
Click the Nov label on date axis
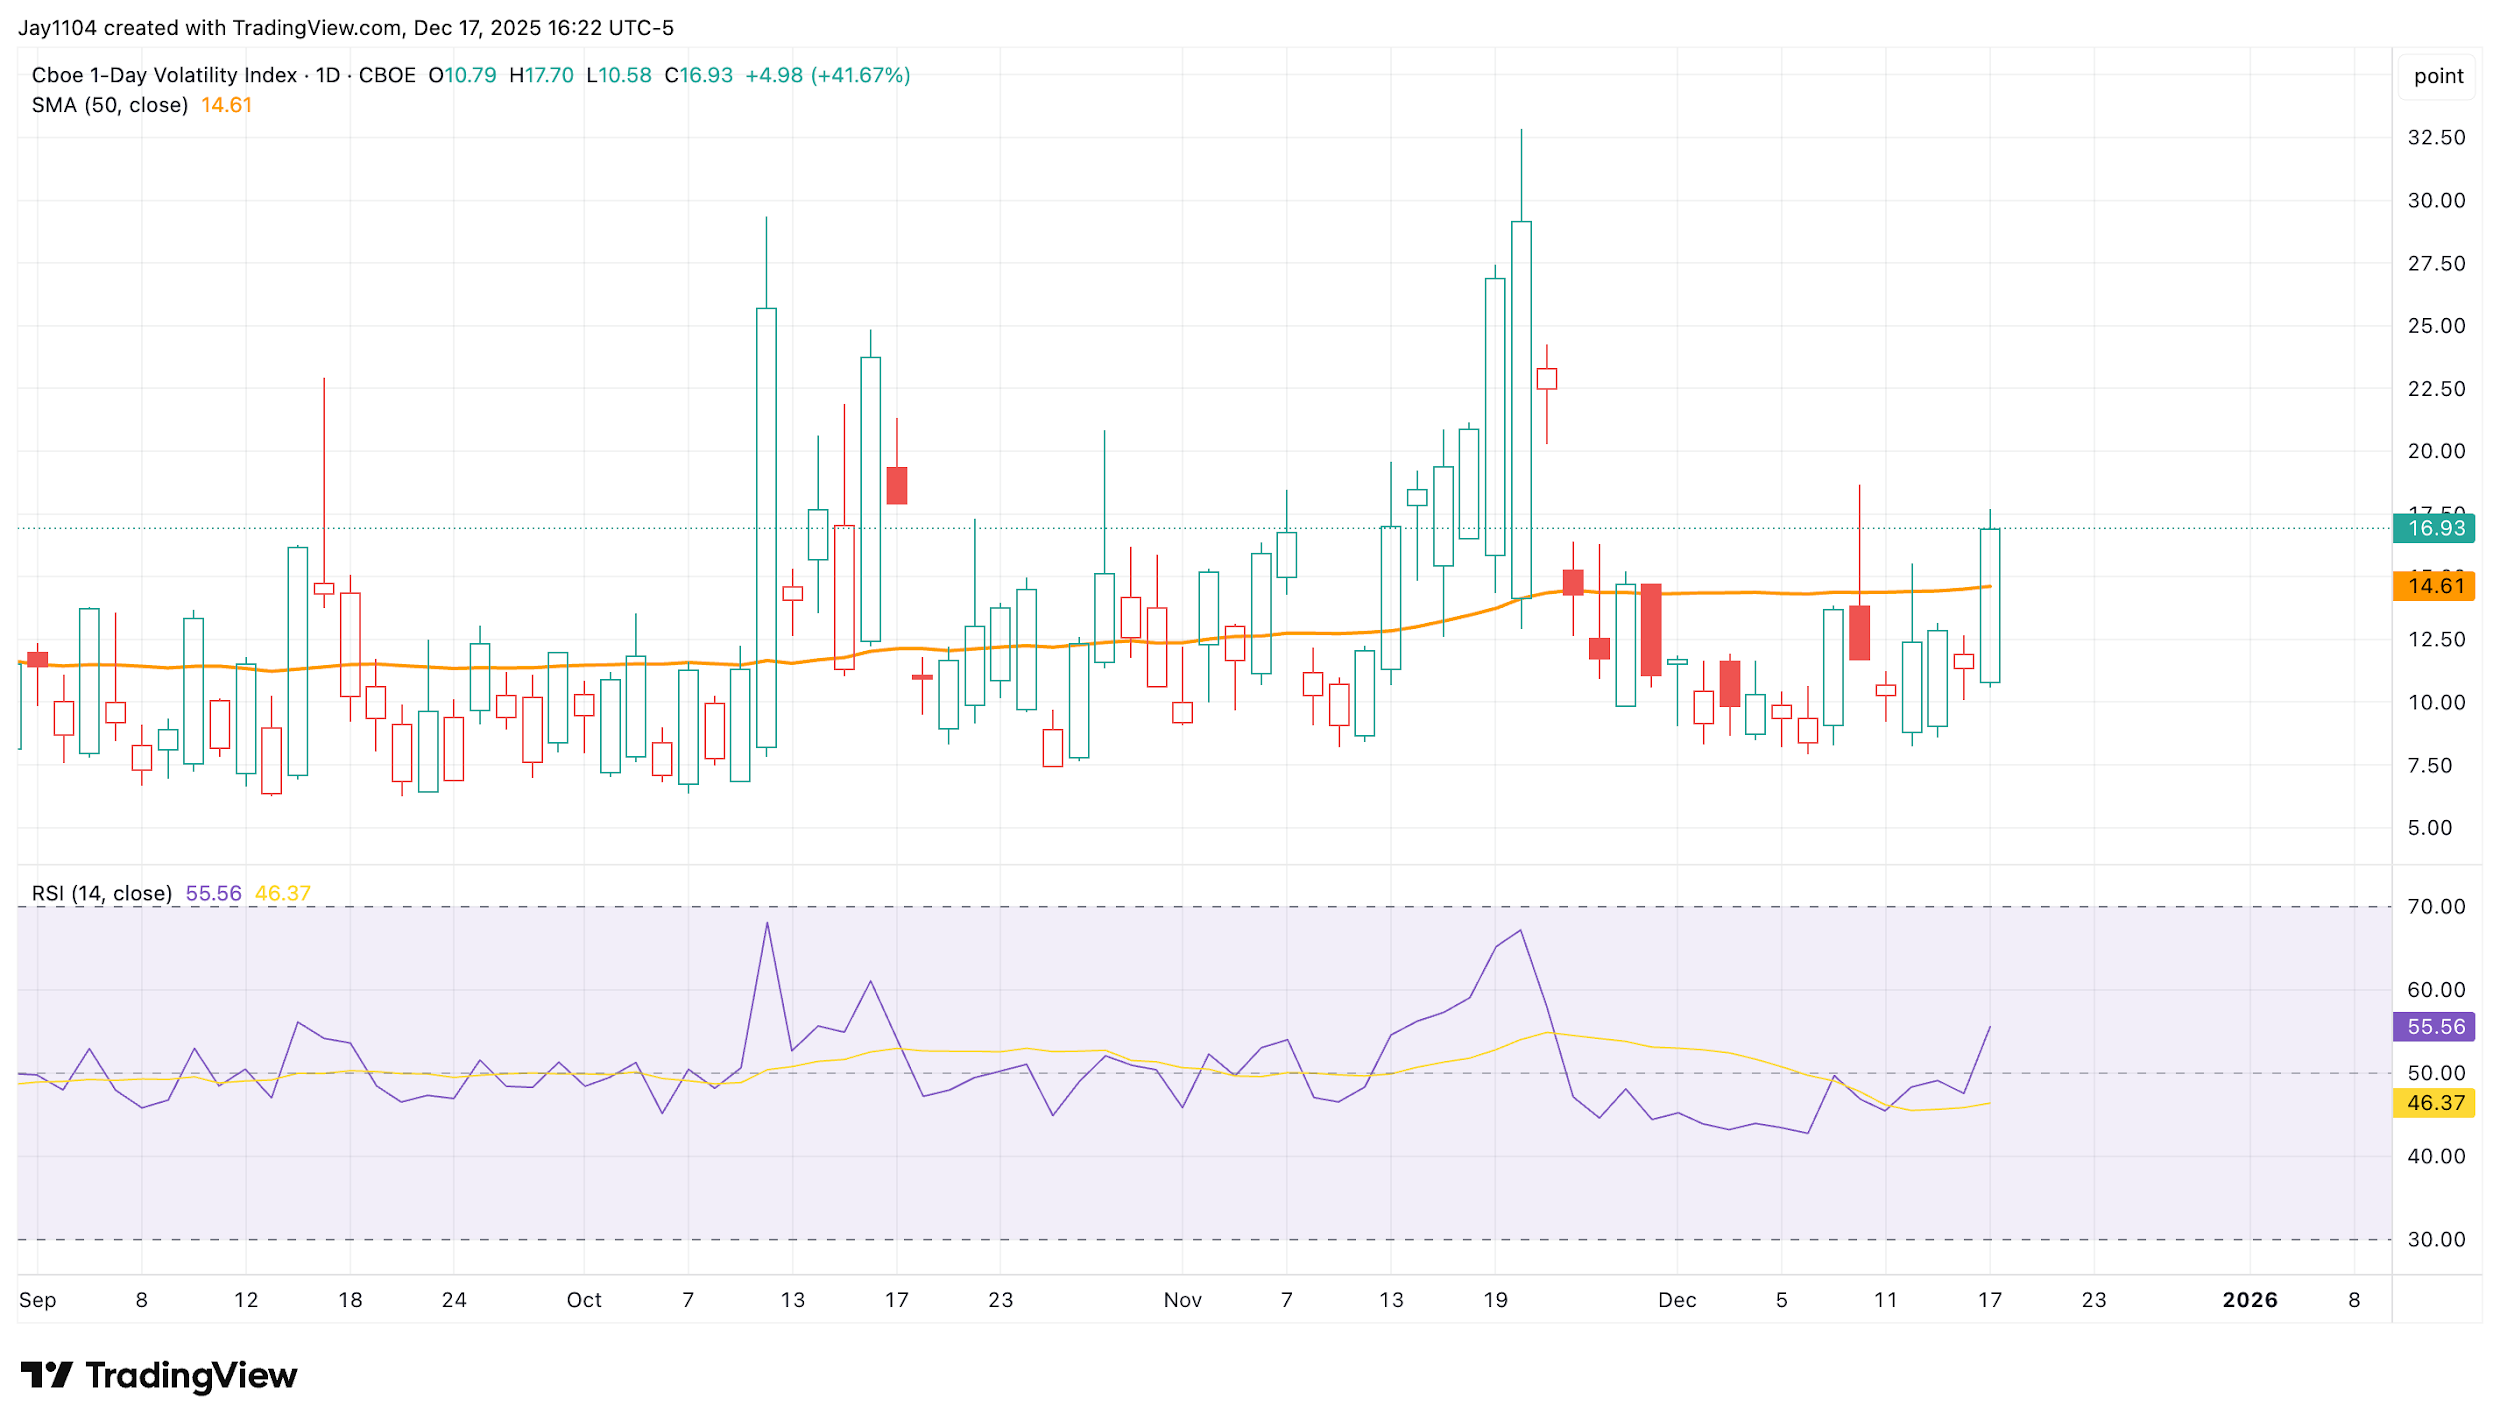[1182, 1300]
